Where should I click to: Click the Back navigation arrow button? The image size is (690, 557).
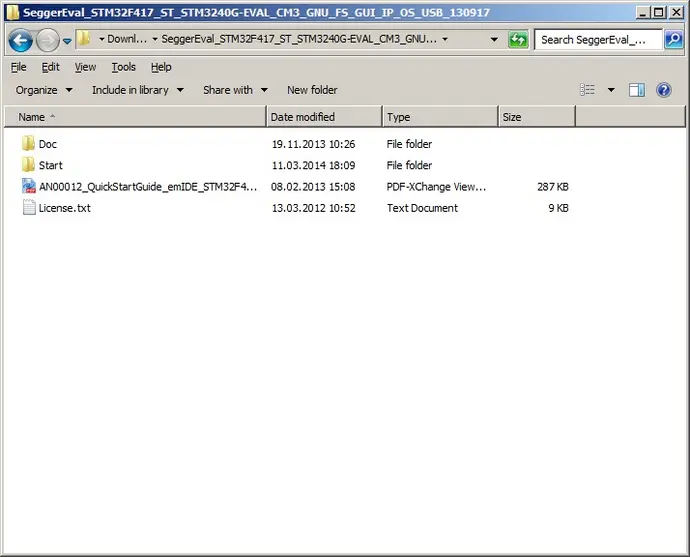pyautogui.click(x=21, y=41)
